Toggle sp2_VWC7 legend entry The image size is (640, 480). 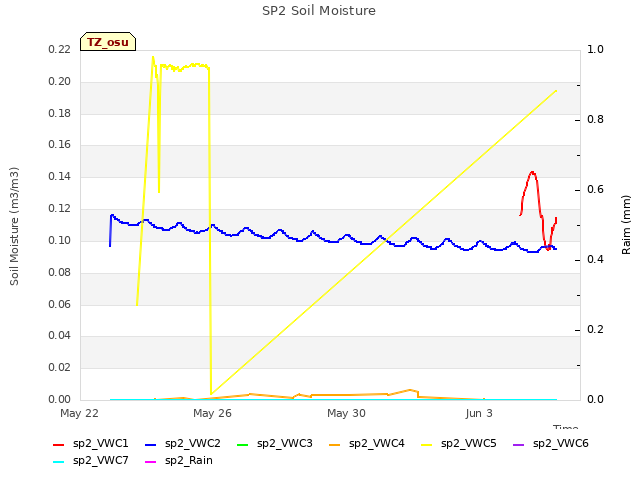[91, 461]
